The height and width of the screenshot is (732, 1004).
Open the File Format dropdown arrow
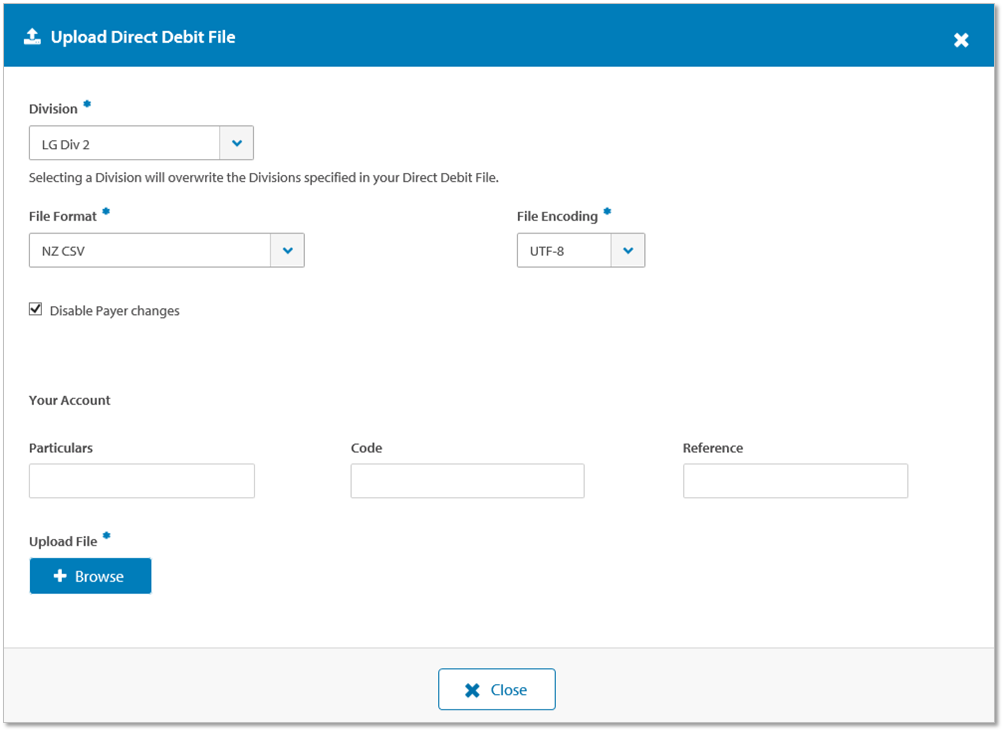(287, 251)
